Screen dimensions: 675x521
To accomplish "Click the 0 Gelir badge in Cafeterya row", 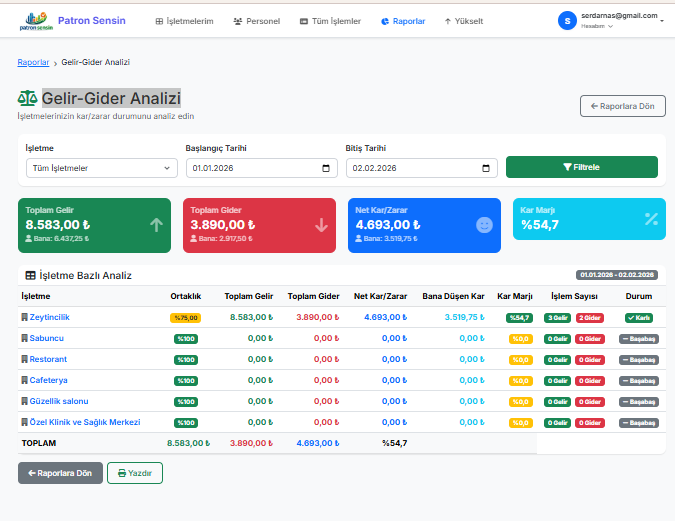I will pyautogui.click(x=557, y=381).
